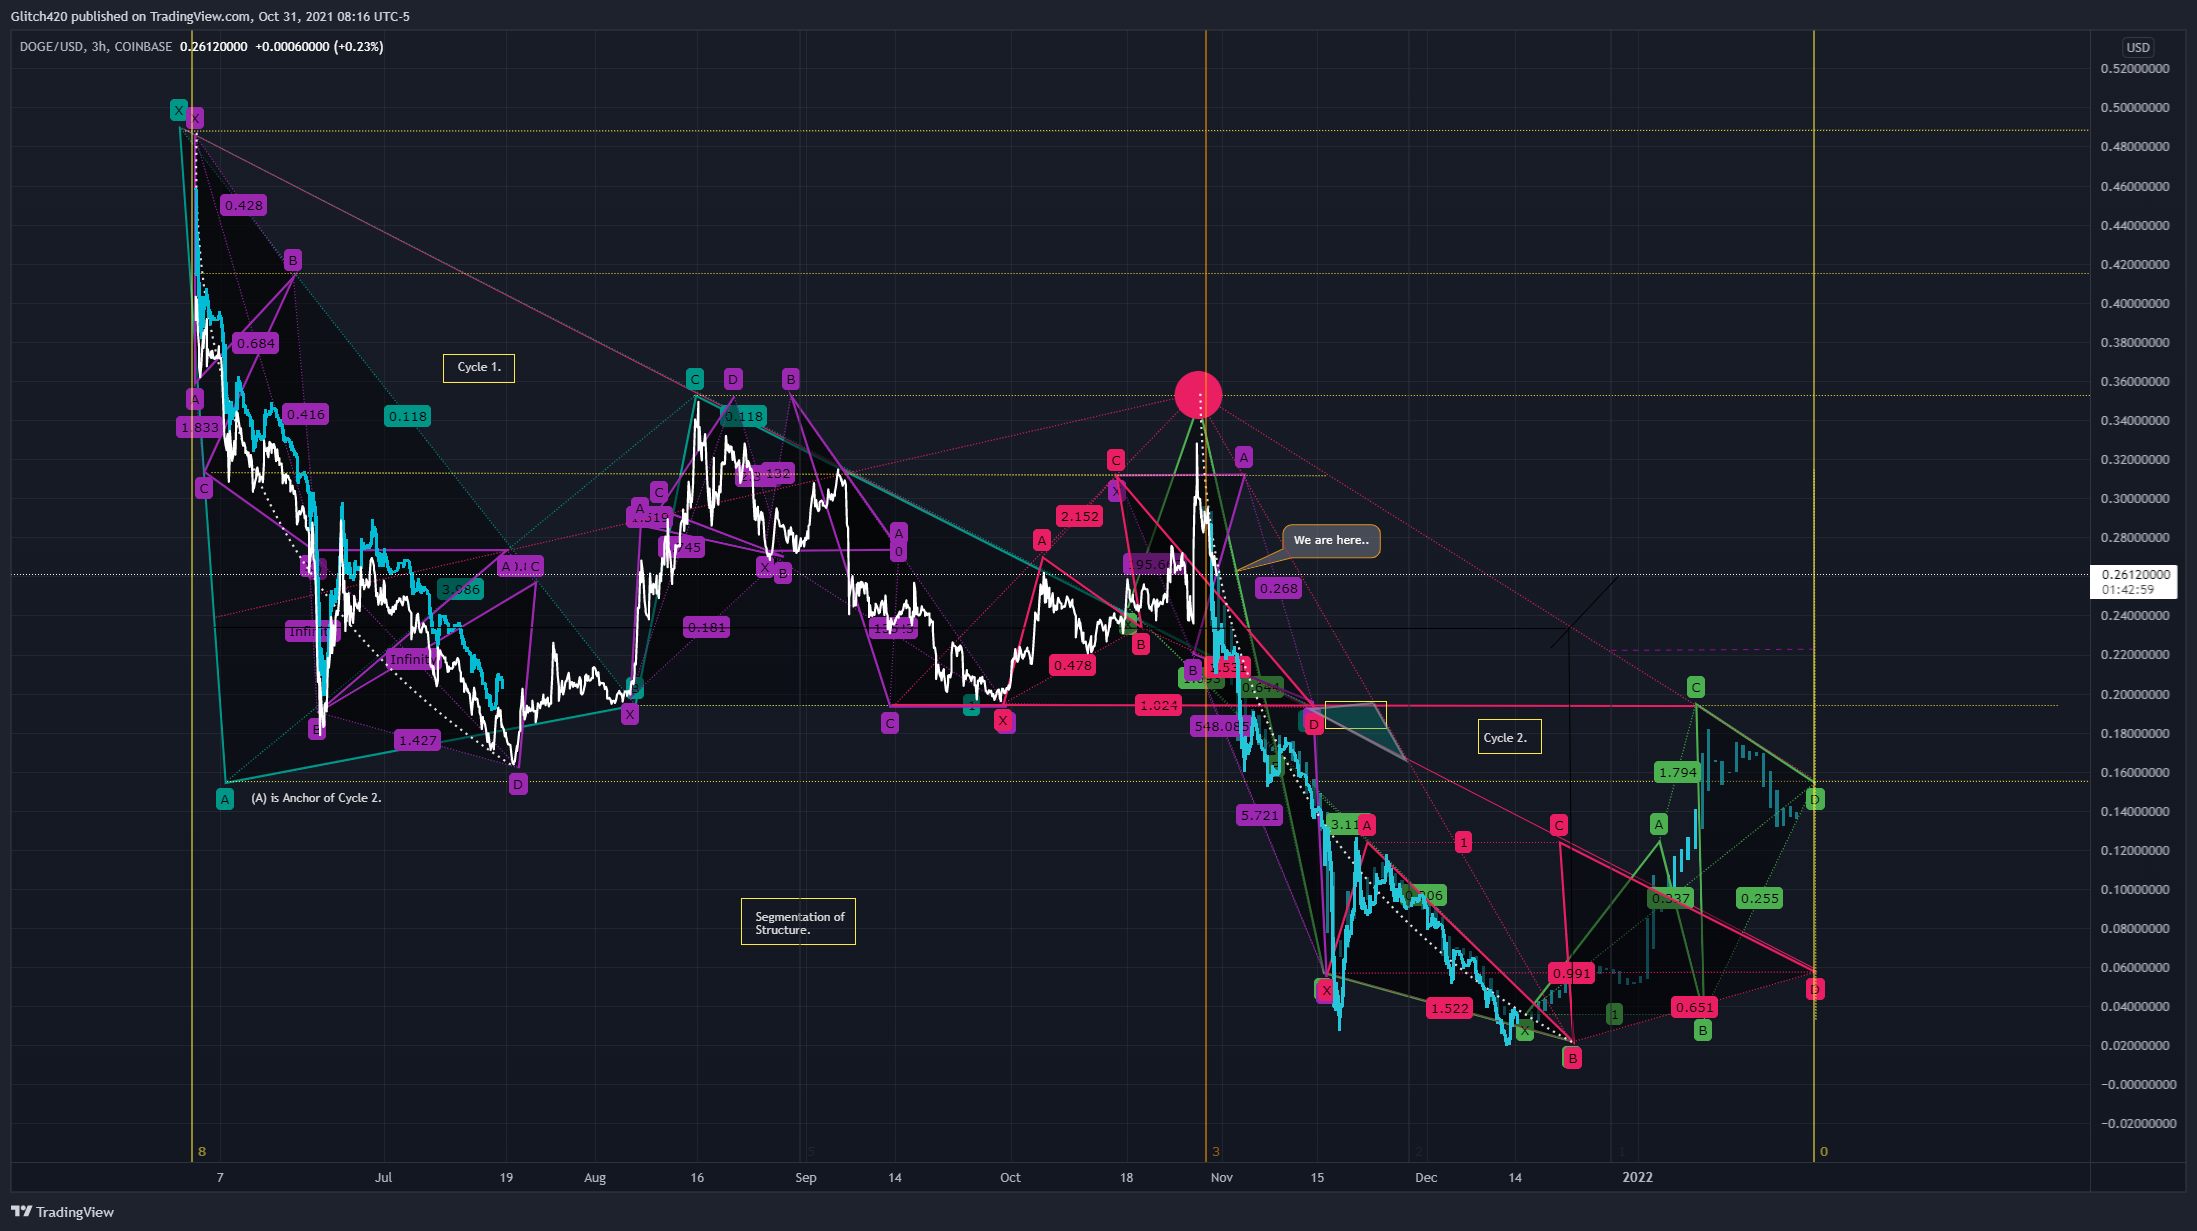Select the teal A anchor point label
This screenshot has width=2197, height=1231.
(x=225, y=799)
